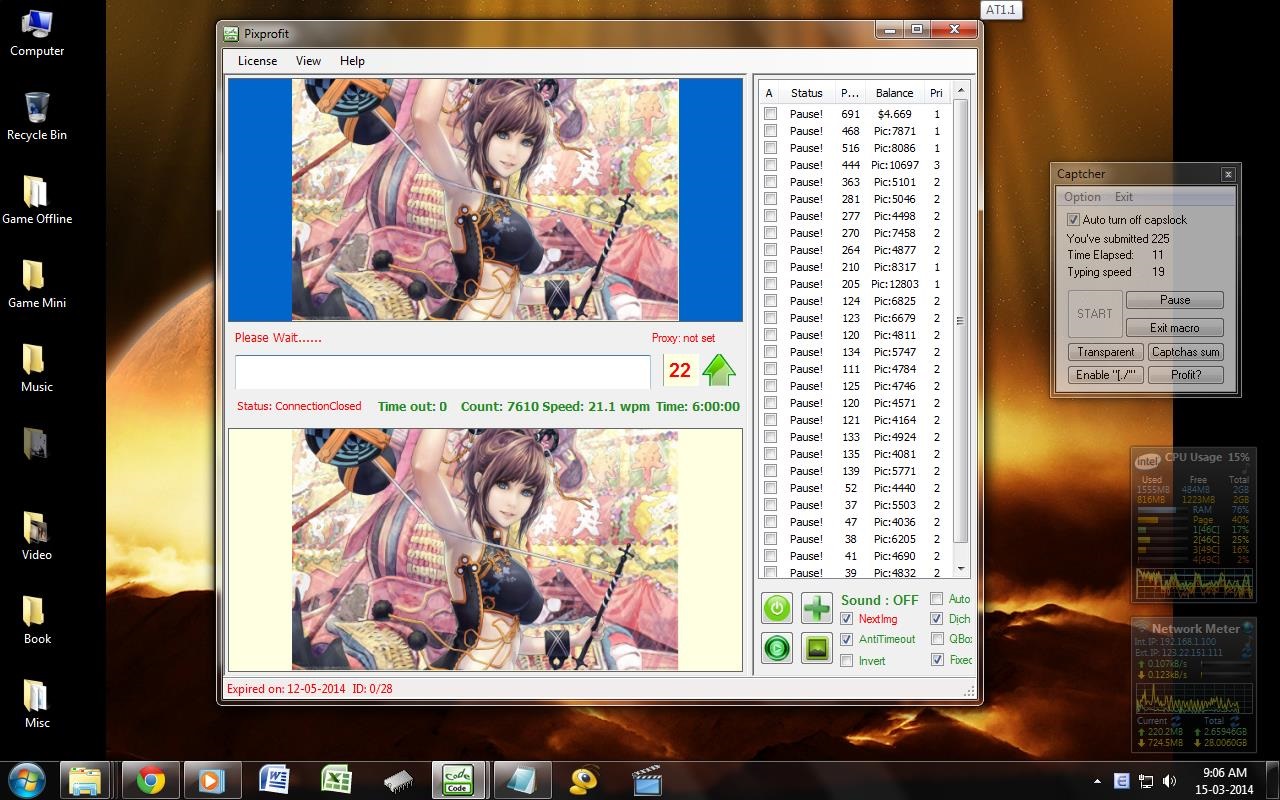Open Microsoft Excel from the taskbar
Screen dimensions: 1280x800
click(x=336, y=780)
